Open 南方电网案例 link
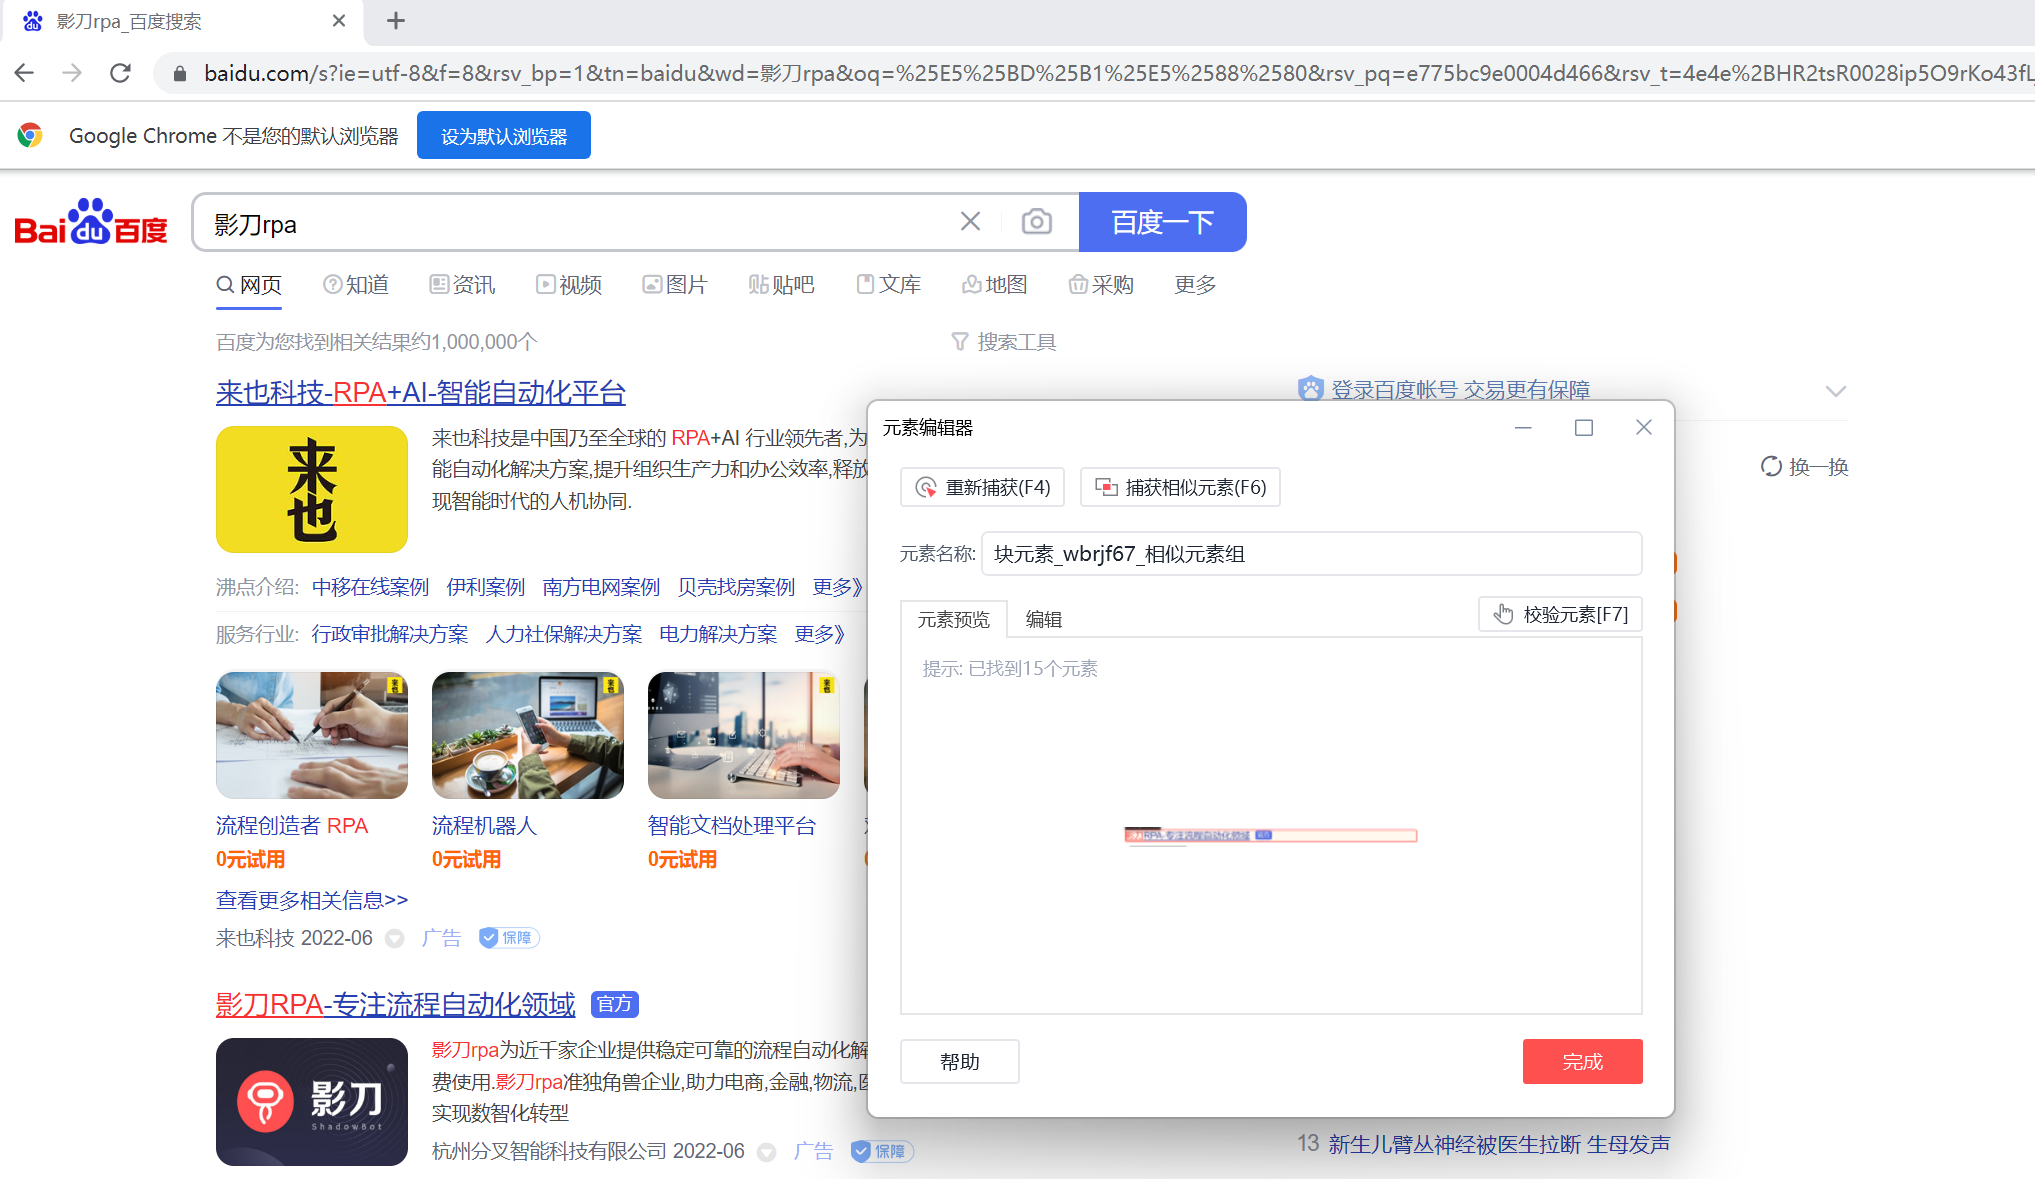Viewport: 2035px width, 1179px height. (x=601, y=587)
